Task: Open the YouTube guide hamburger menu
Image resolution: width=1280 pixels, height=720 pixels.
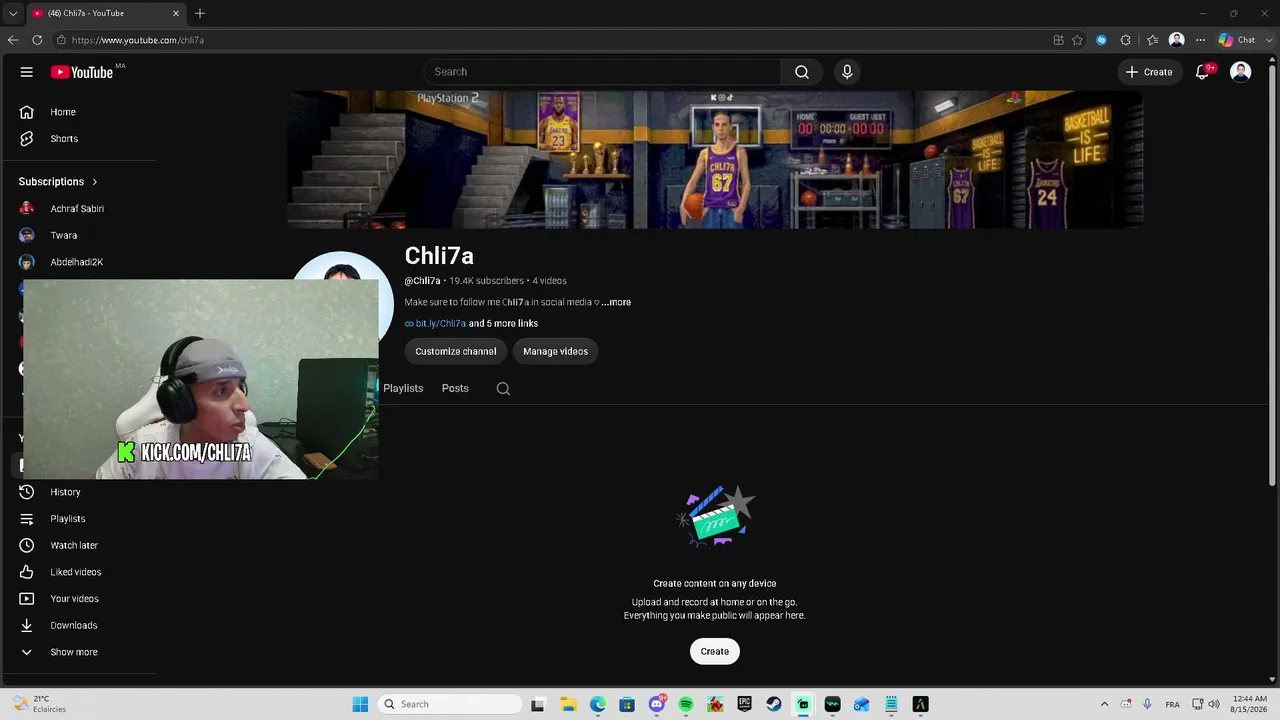Action: (27, 72)
